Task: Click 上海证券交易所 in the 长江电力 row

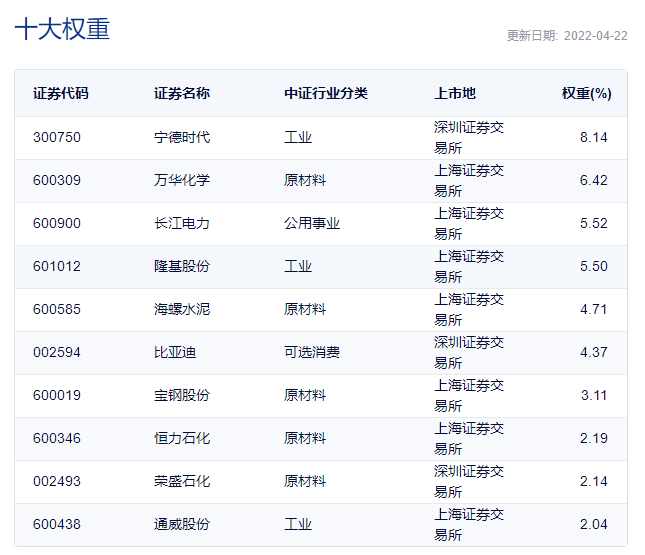Action: pyautogui.click(x=469, y=223)
